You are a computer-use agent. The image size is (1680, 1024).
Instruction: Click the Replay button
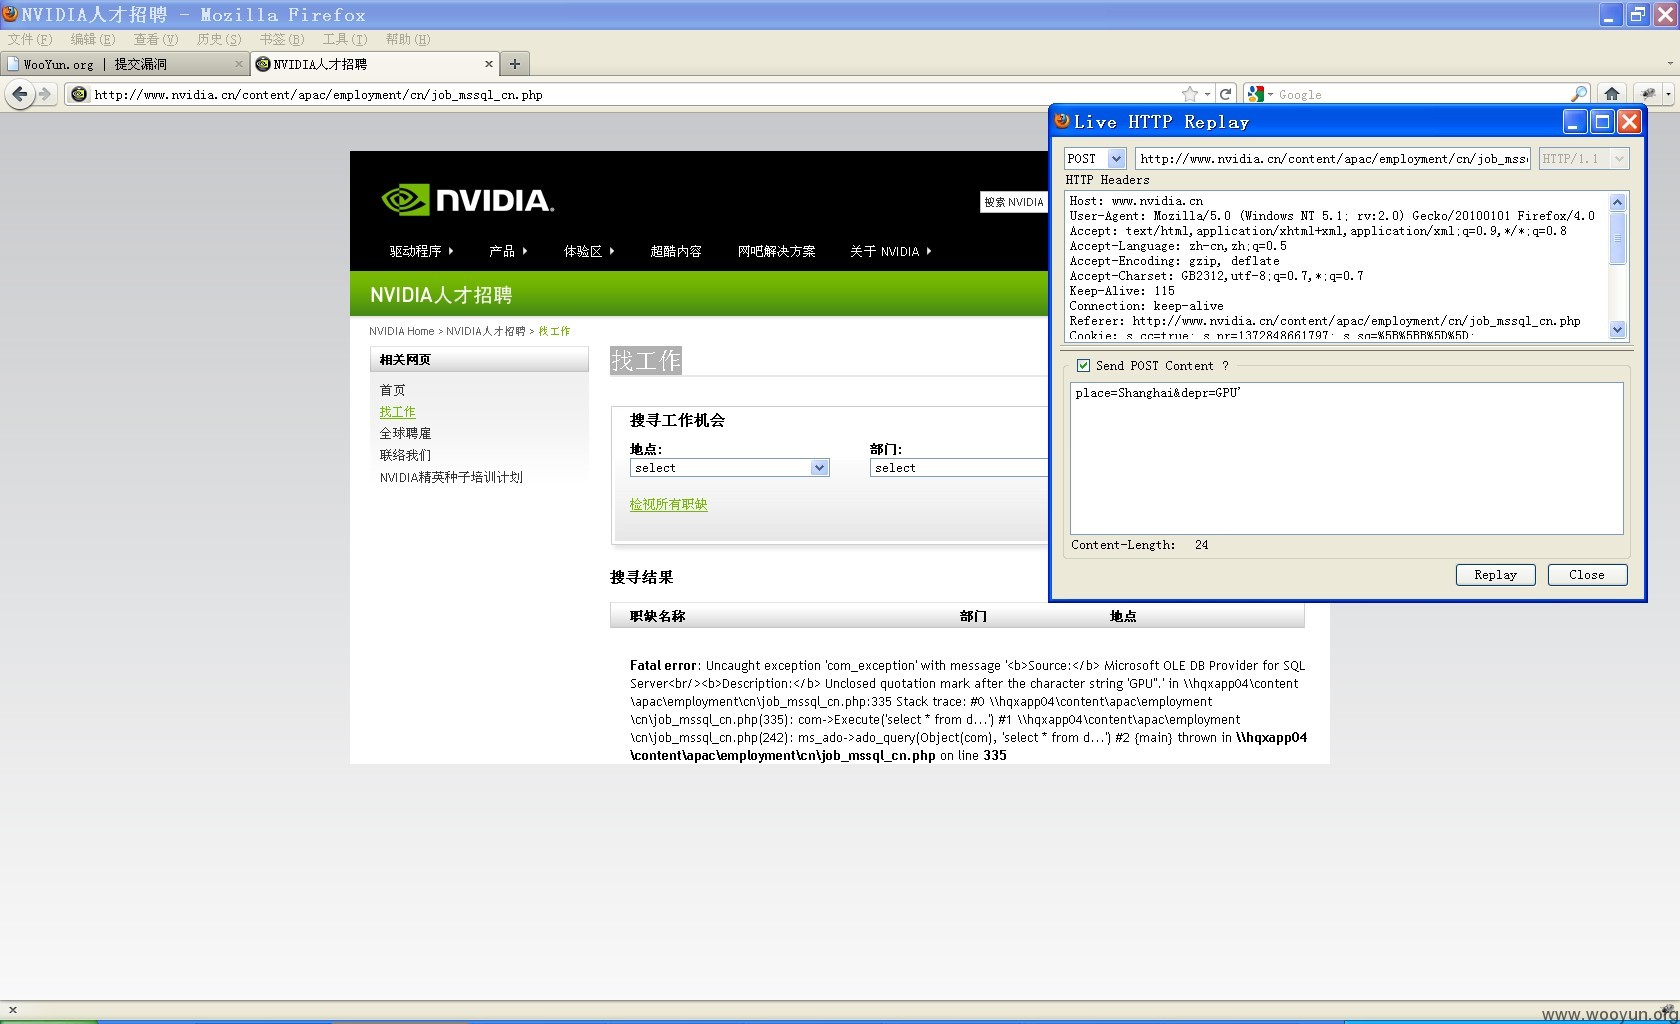(x=1495, y=575)
